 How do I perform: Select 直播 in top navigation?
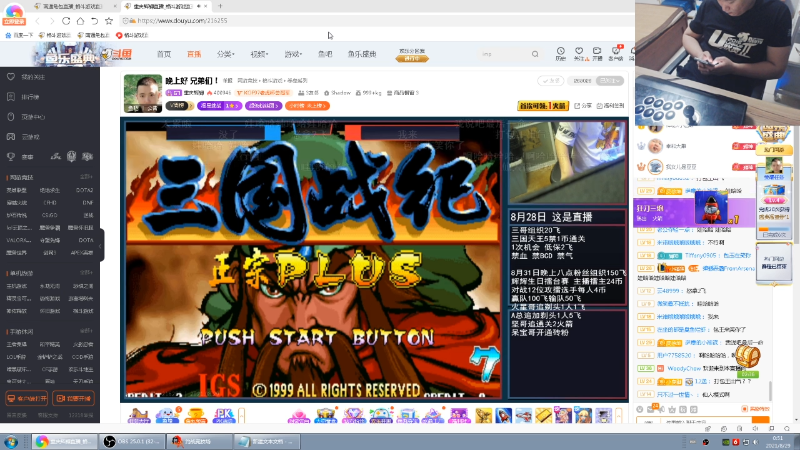coord(194,54)
